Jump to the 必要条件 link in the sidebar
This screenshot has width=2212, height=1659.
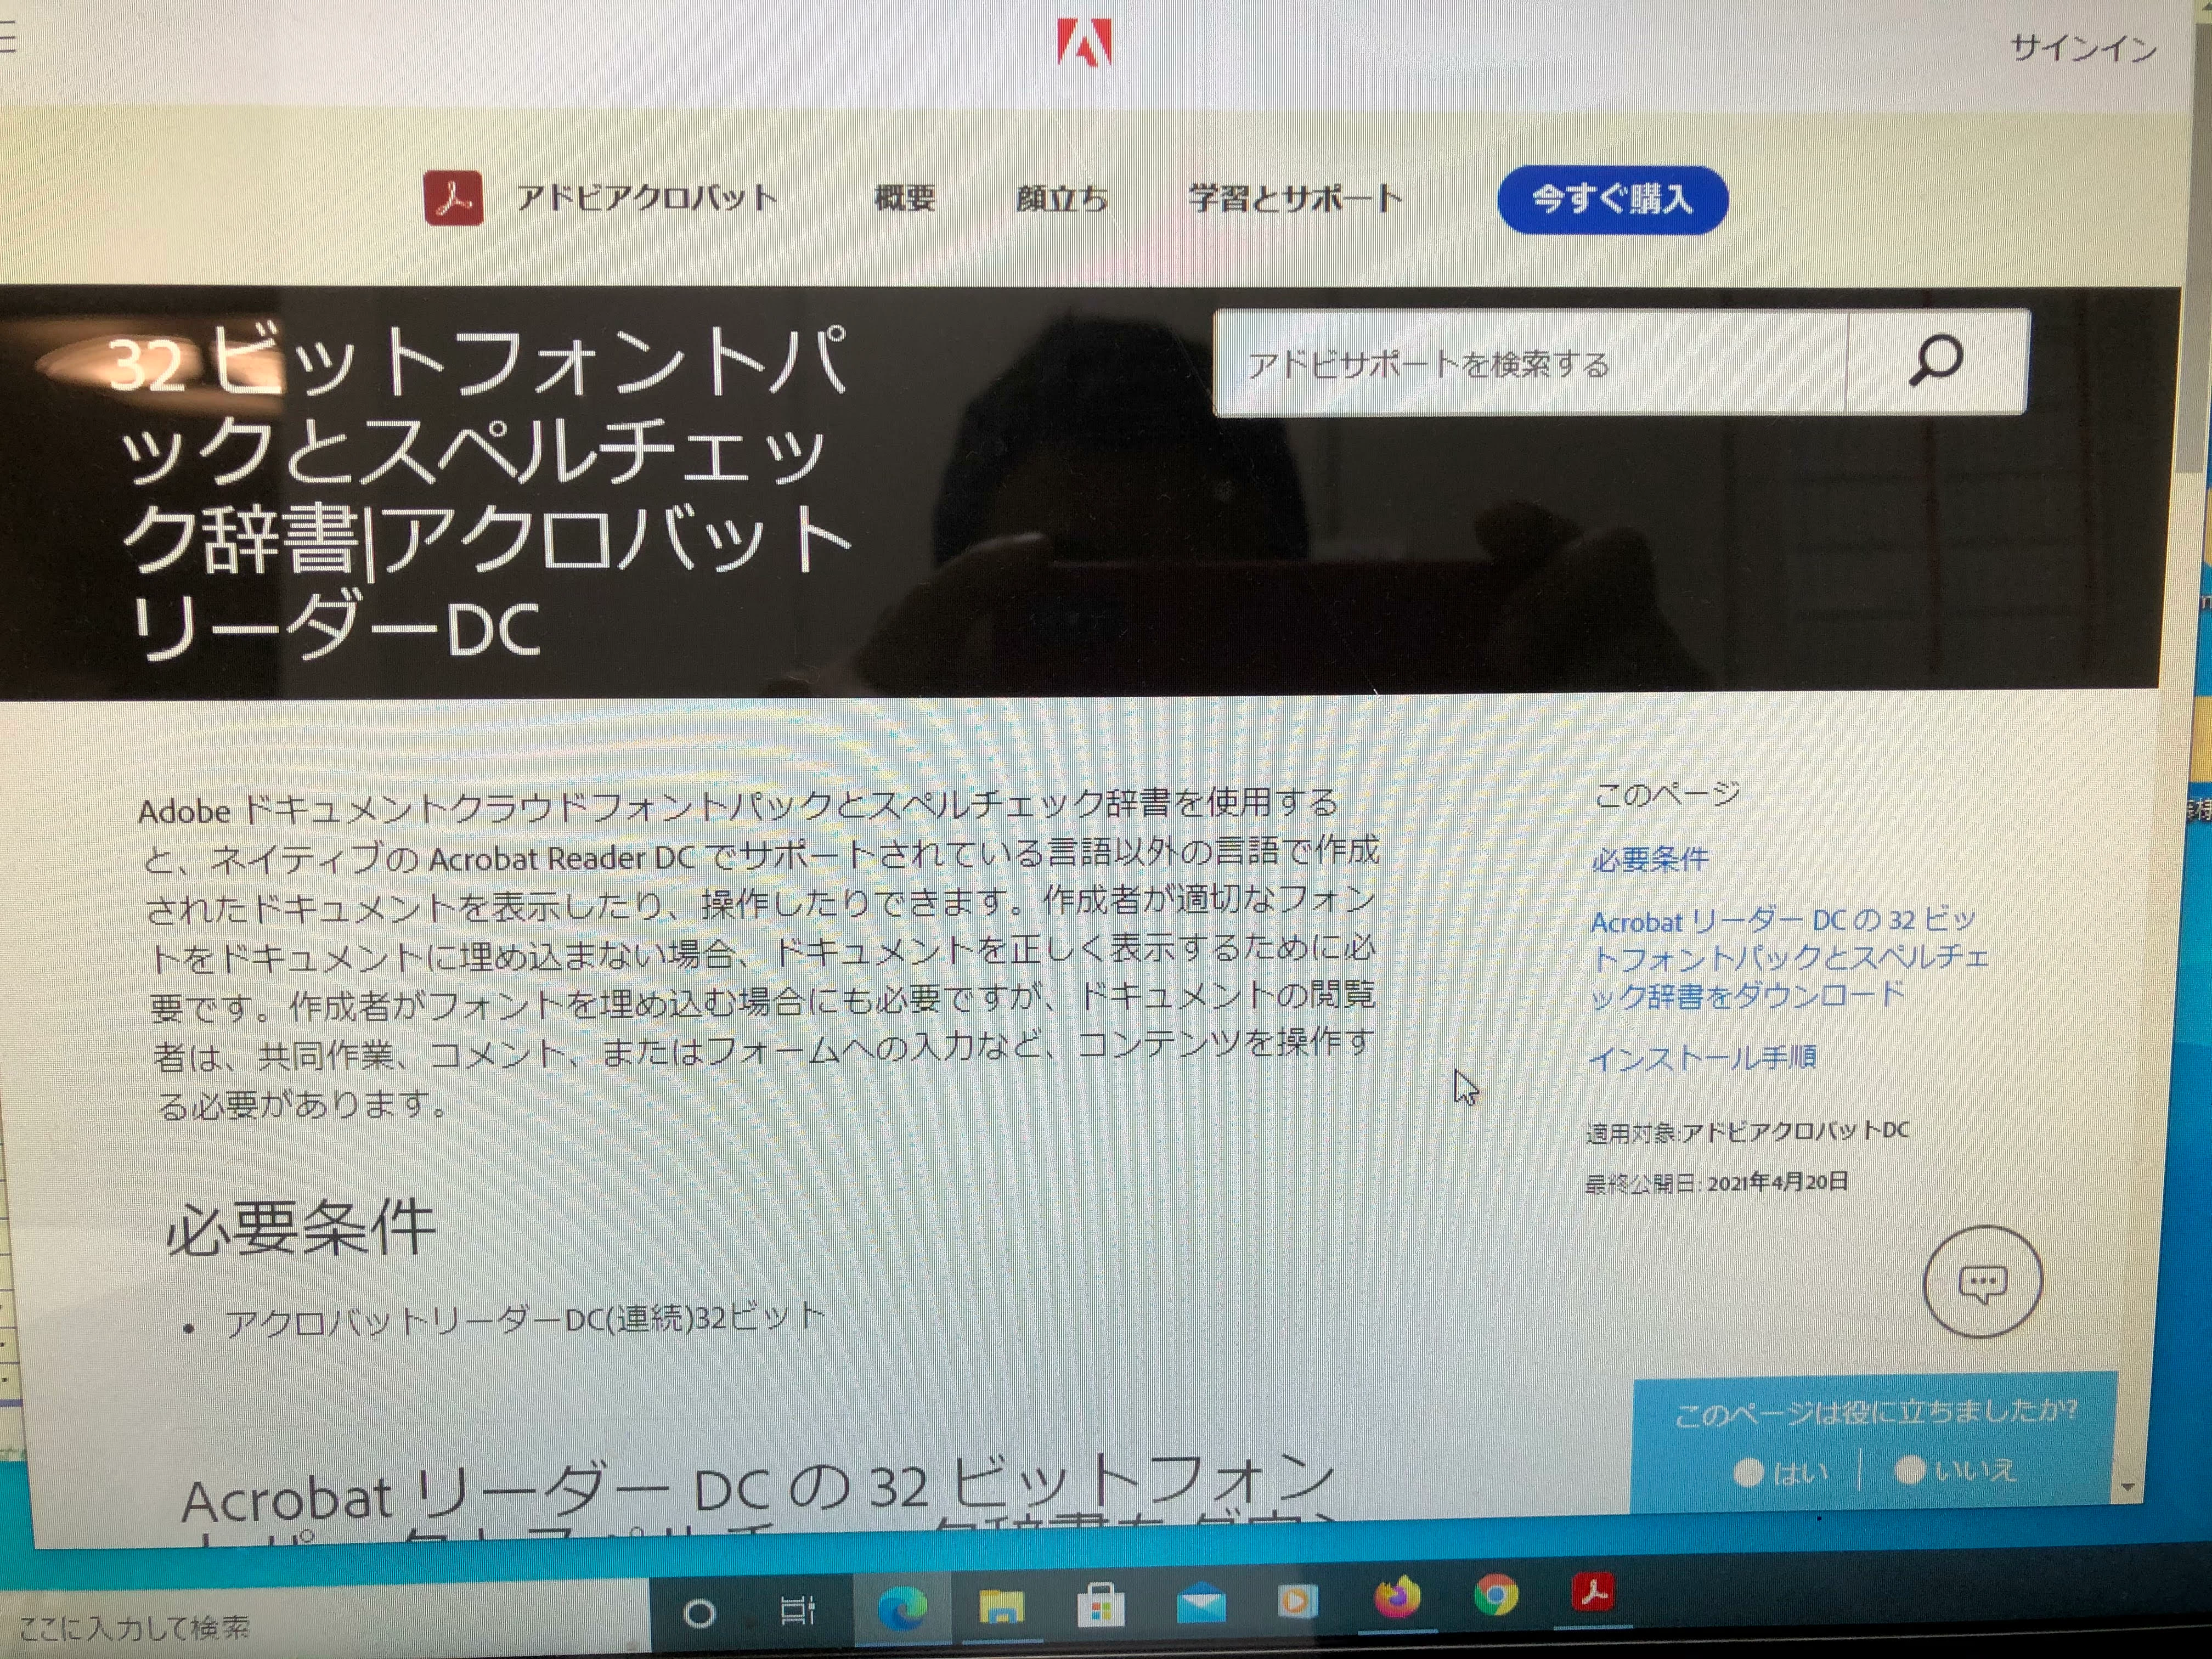[1650, 859]
